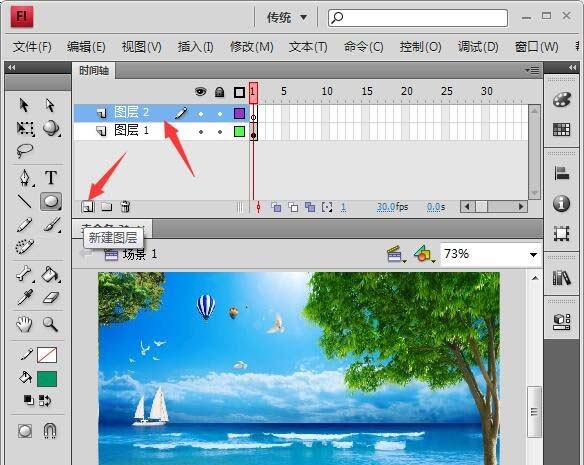This screenshot has width=584, height=465.
Task: Toggle outline view for all layers
Action: point(239,92)
